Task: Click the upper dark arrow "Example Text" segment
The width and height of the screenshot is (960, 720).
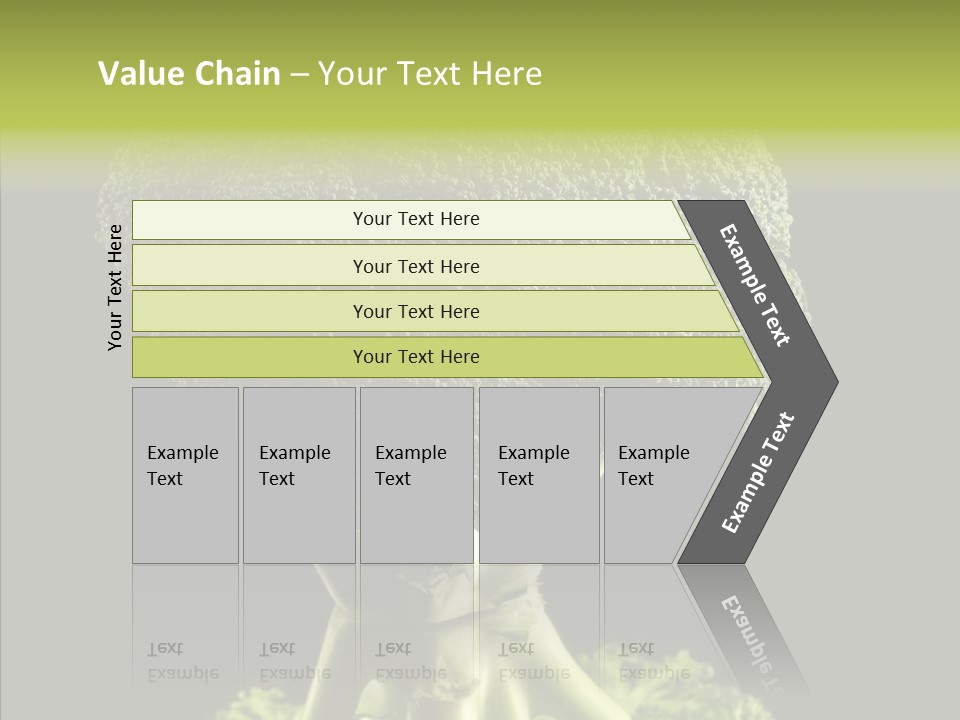Action: (755, 285)
